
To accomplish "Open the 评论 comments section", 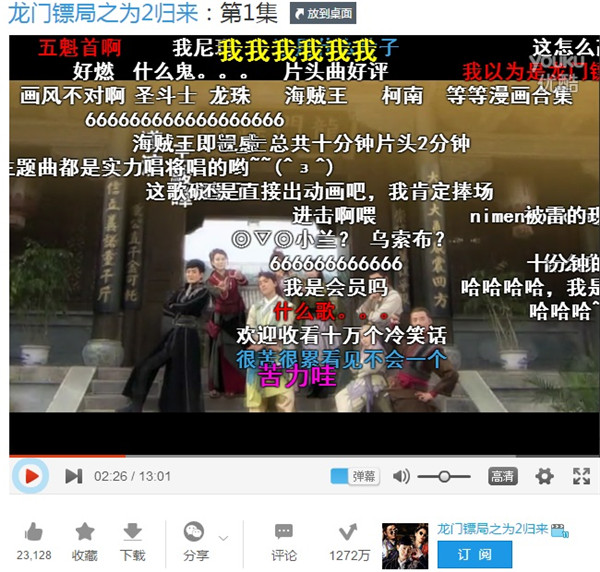I will click(x=284, y=532).
